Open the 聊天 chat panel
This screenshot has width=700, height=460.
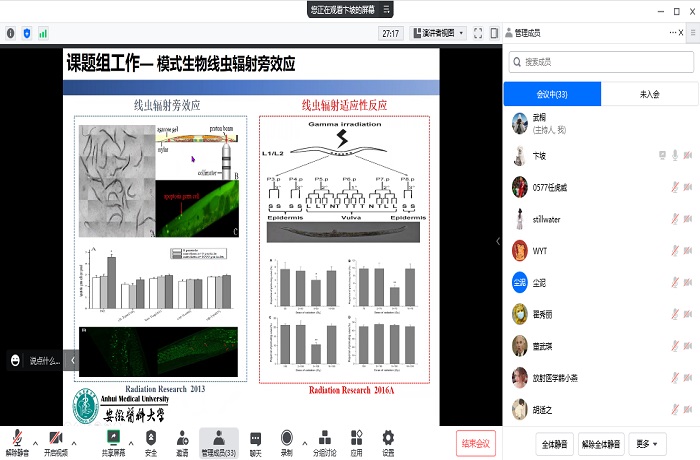coord(255,438)
